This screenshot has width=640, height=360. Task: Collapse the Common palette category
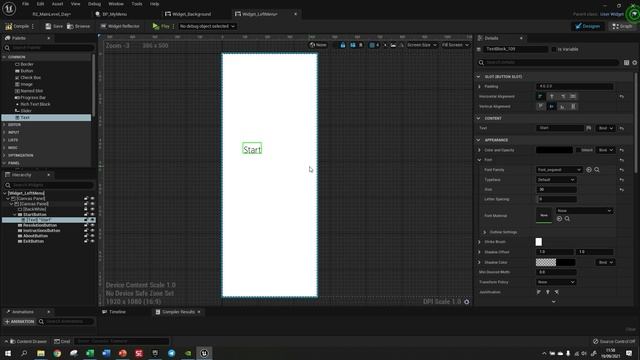(4, 57)
